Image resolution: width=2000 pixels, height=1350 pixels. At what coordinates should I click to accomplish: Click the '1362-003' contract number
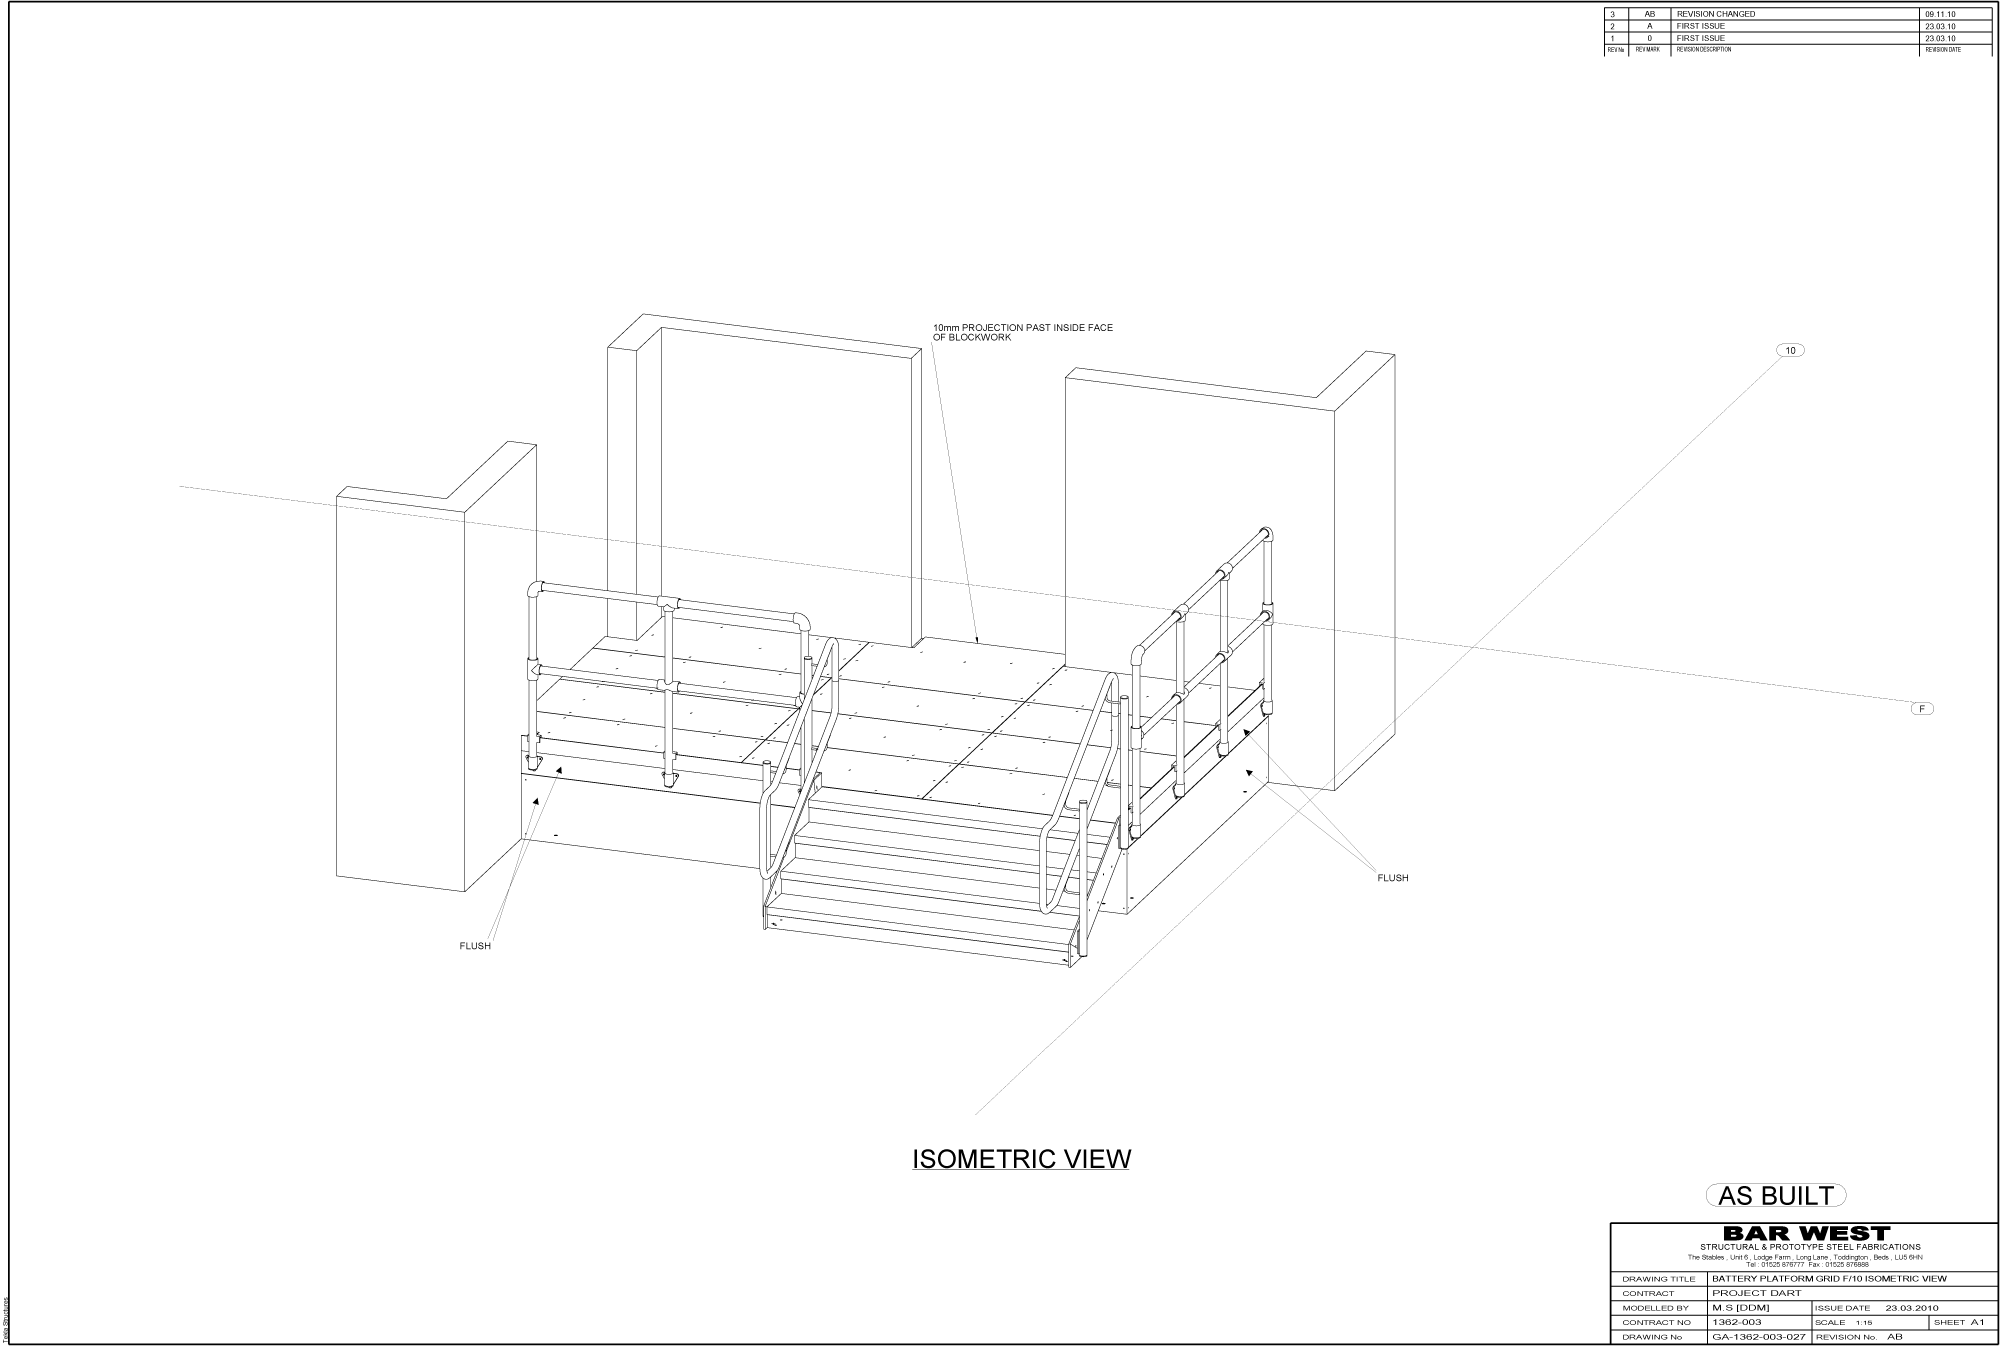pyautogui.click(x=1737, y=1322)
